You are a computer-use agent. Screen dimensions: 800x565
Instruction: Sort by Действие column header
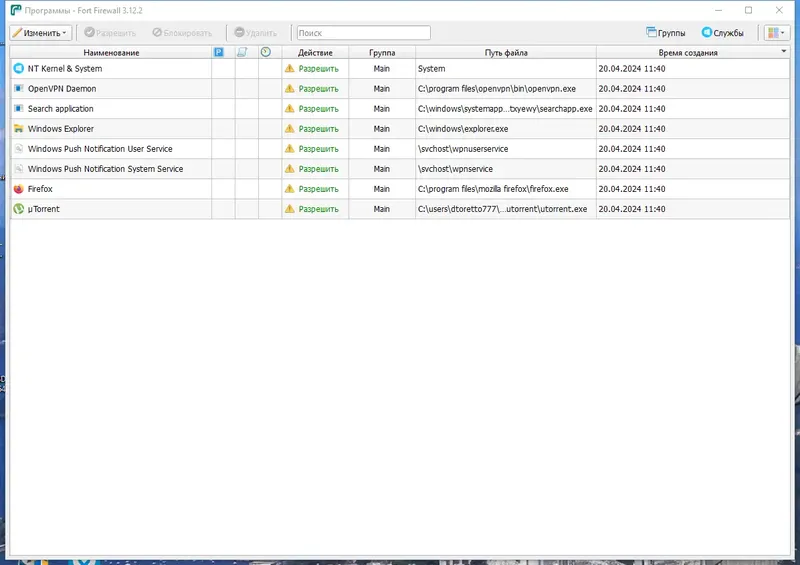click(x=315, y=53)
